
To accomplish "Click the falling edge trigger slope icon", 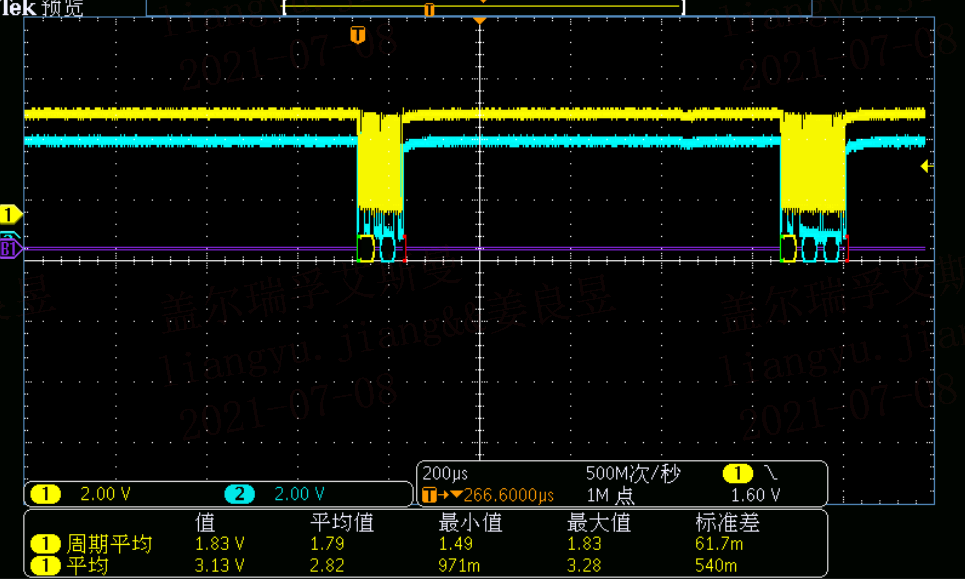I will pyautogui.click(x=770, y=473).
